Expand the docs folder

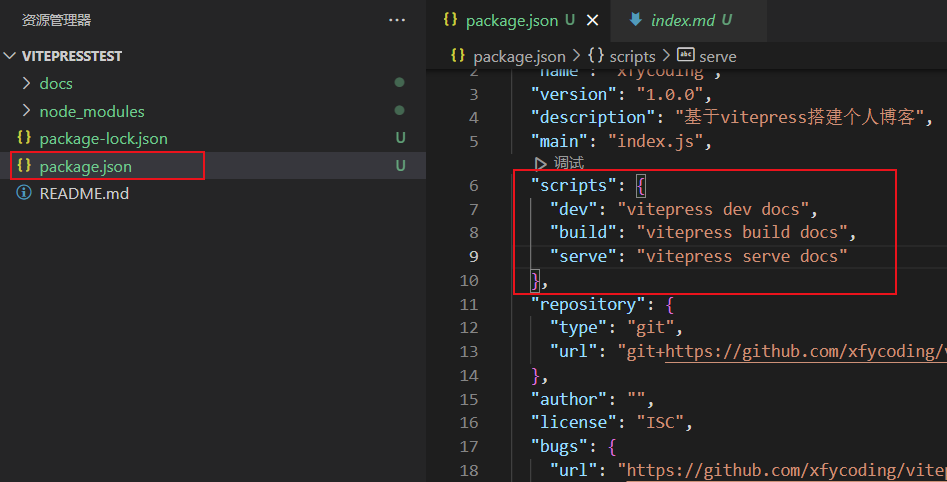tap(26, 83)
